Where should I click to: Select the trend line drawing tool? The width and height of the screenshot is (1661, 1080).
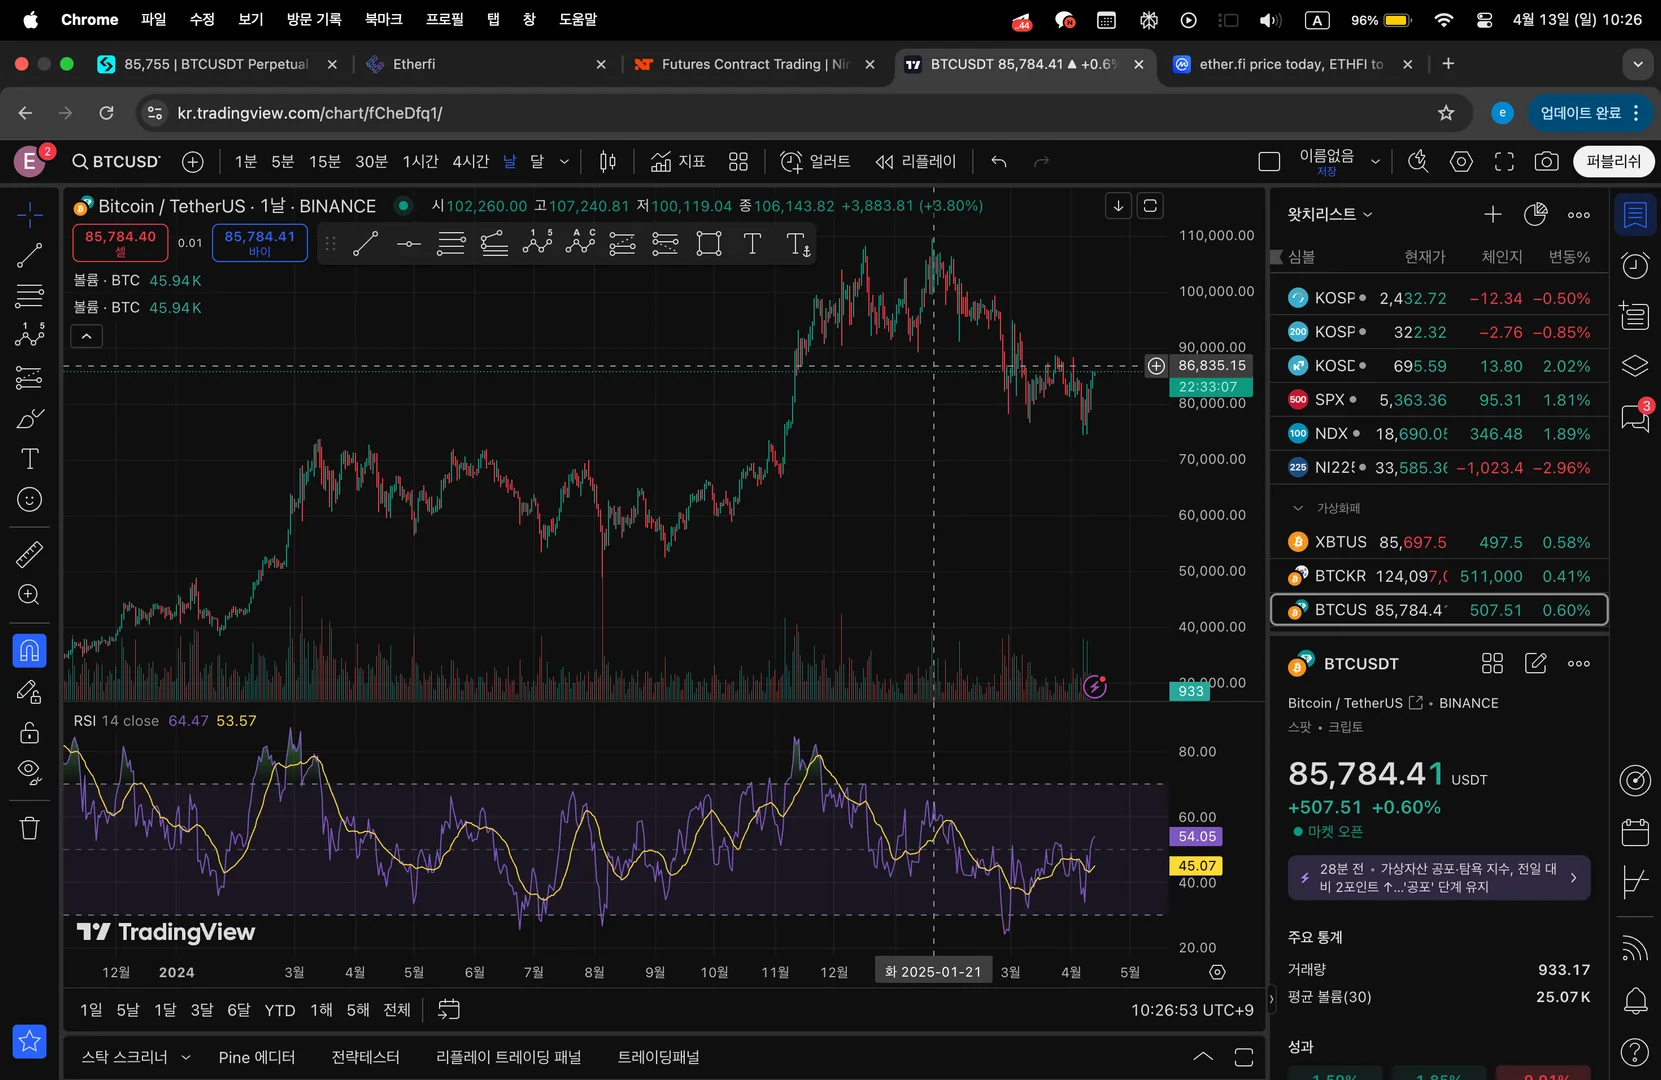[x=29, y=255]
